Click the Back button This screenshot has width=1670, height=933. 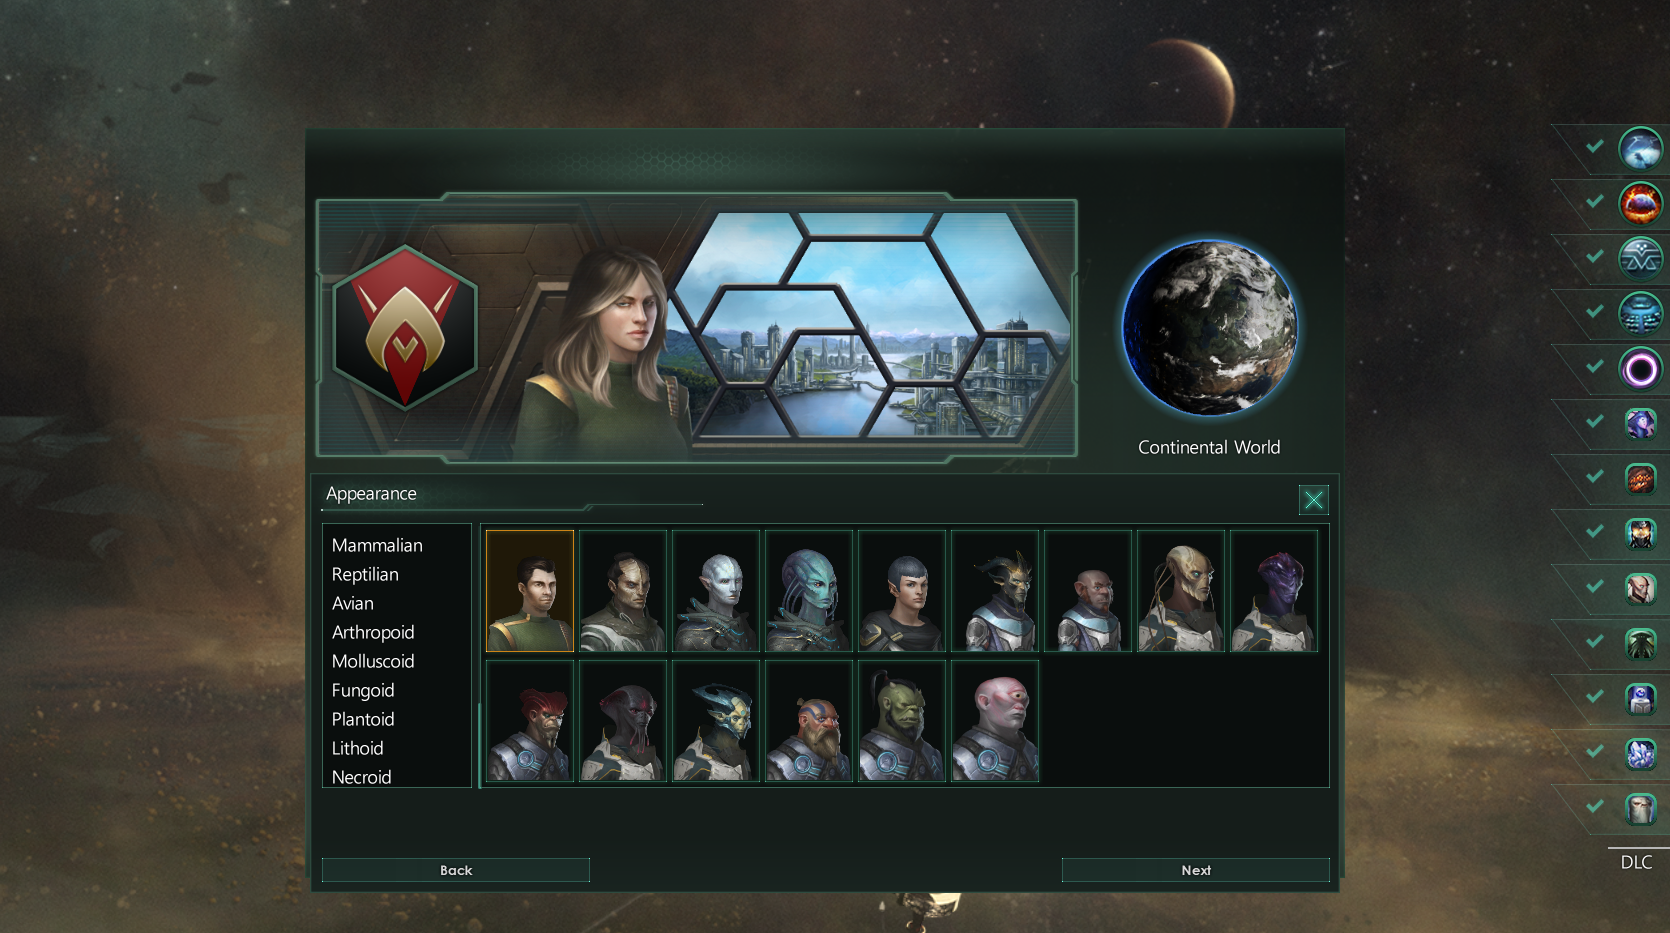click(456, 870)
